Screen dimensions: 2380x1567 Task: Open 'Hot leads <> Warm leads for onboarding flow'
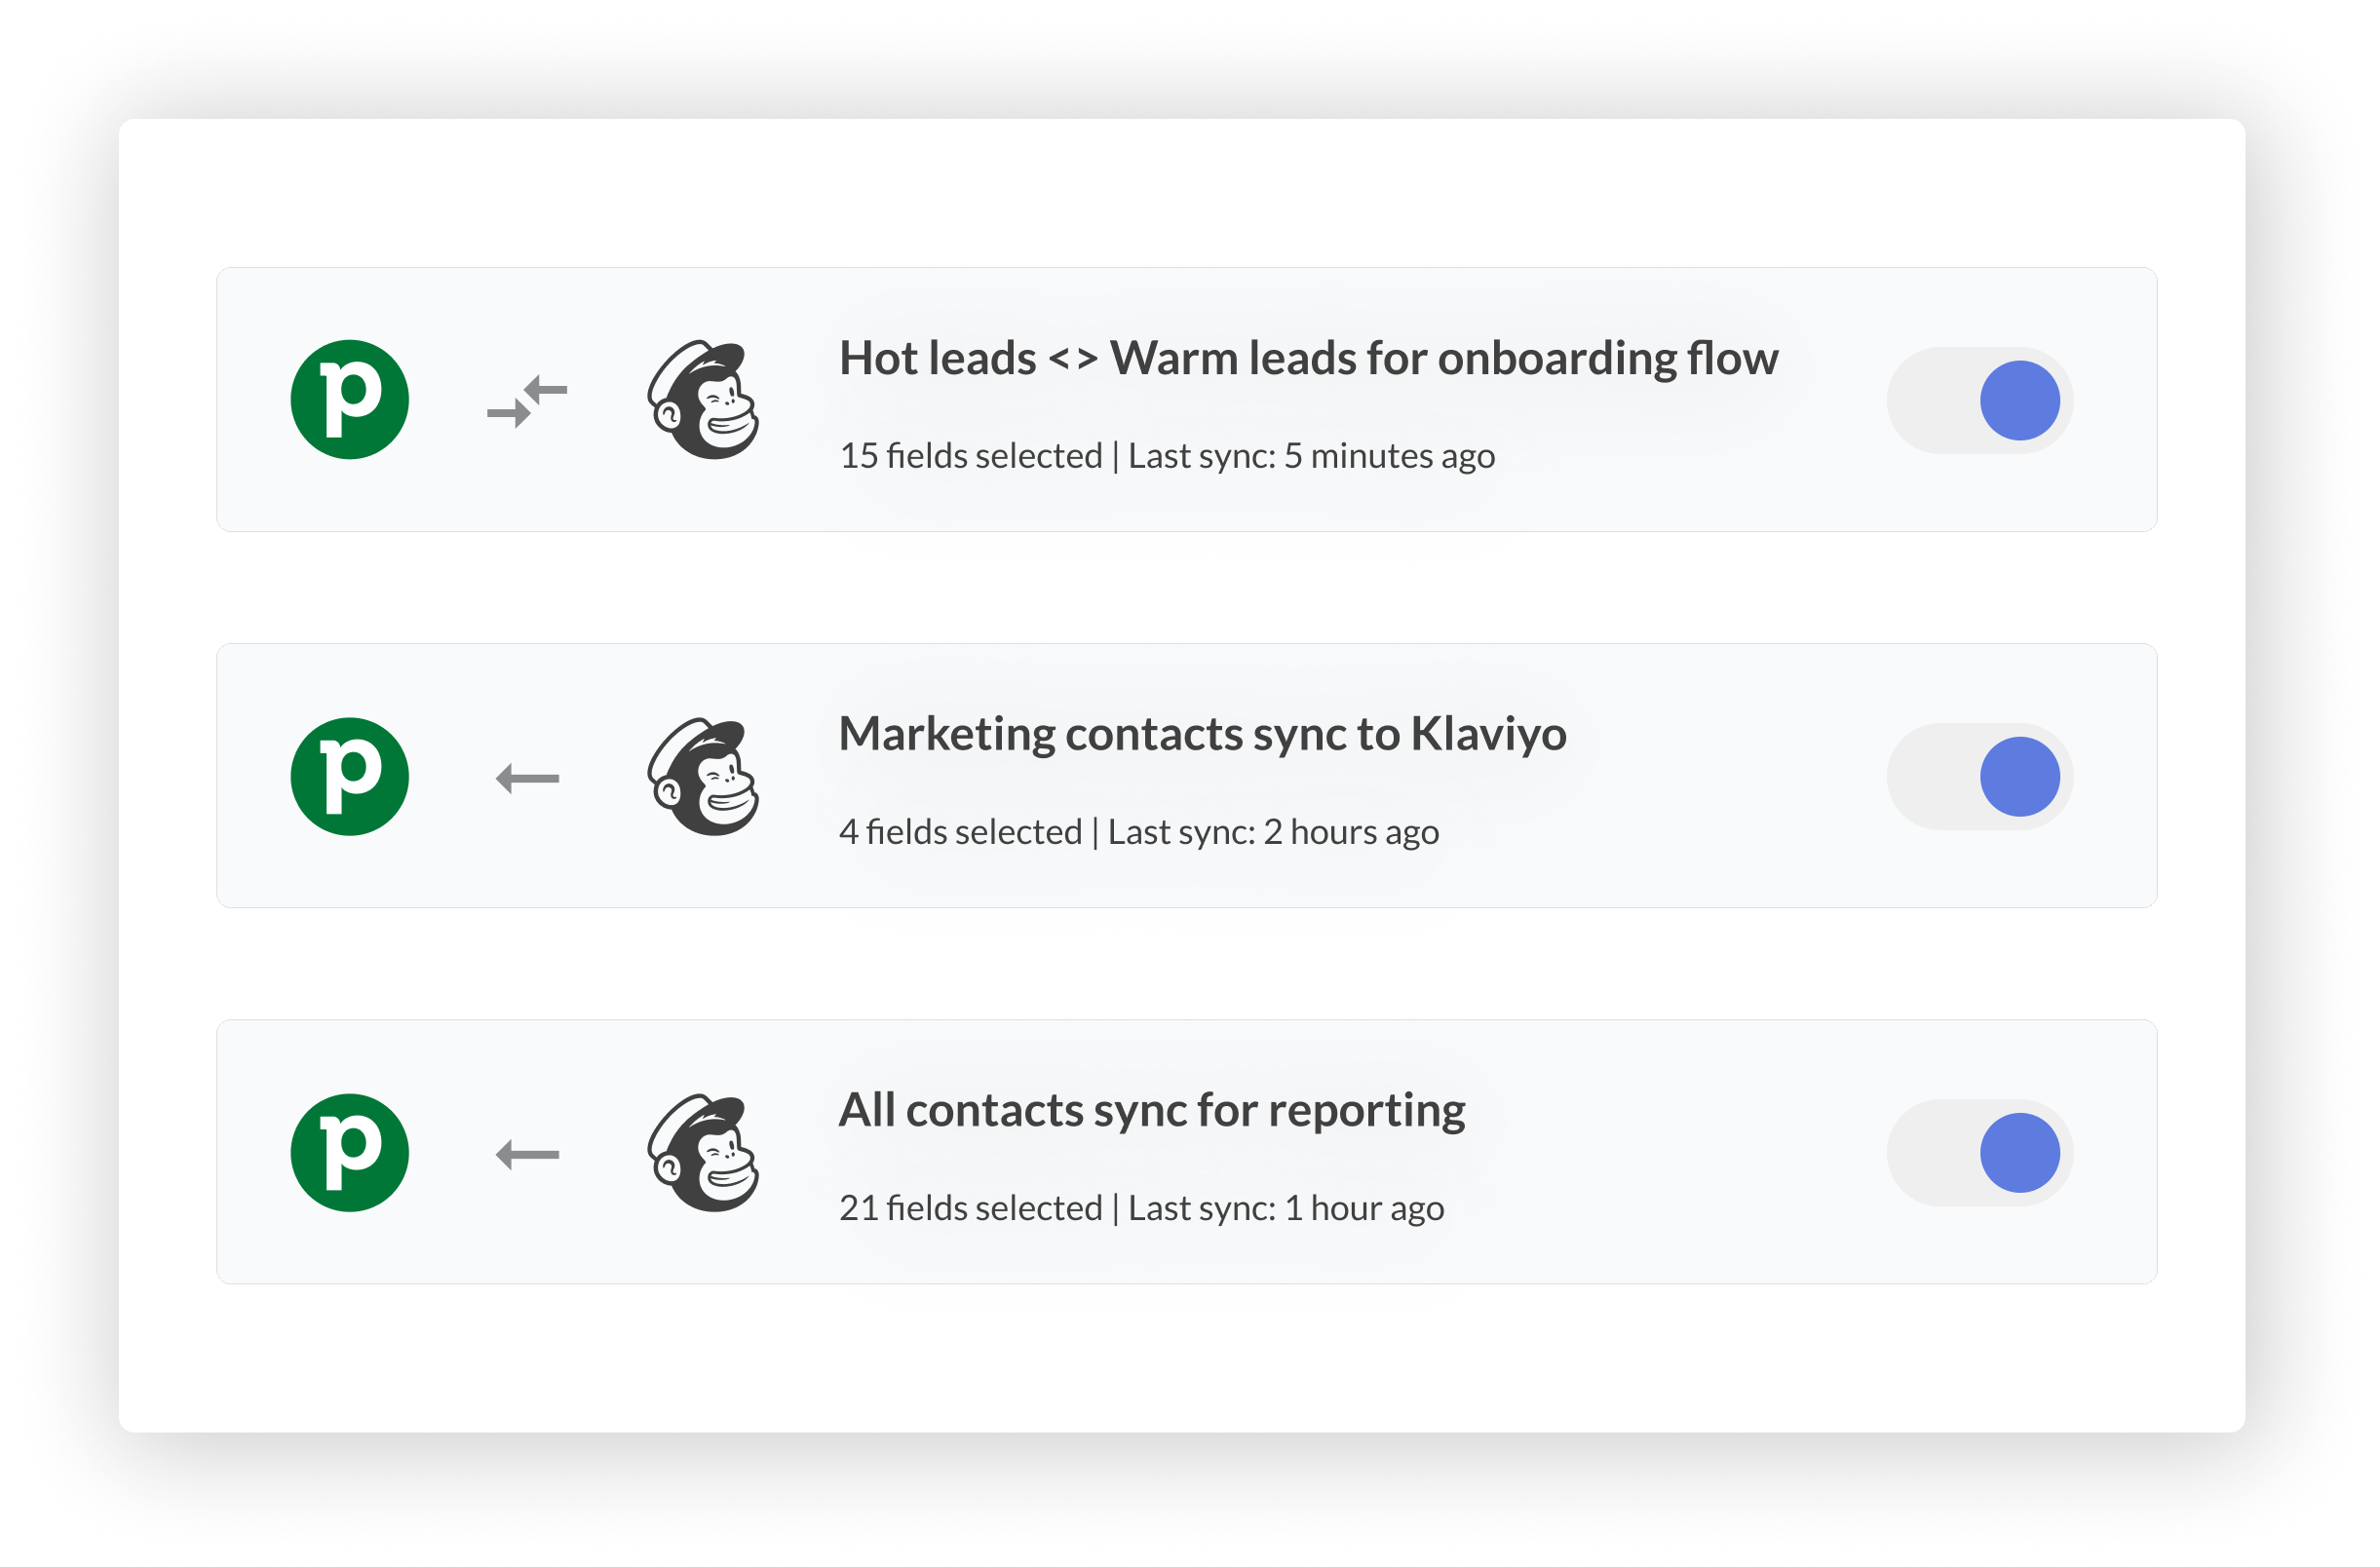pyautogui.click(x=1308, y=358)
